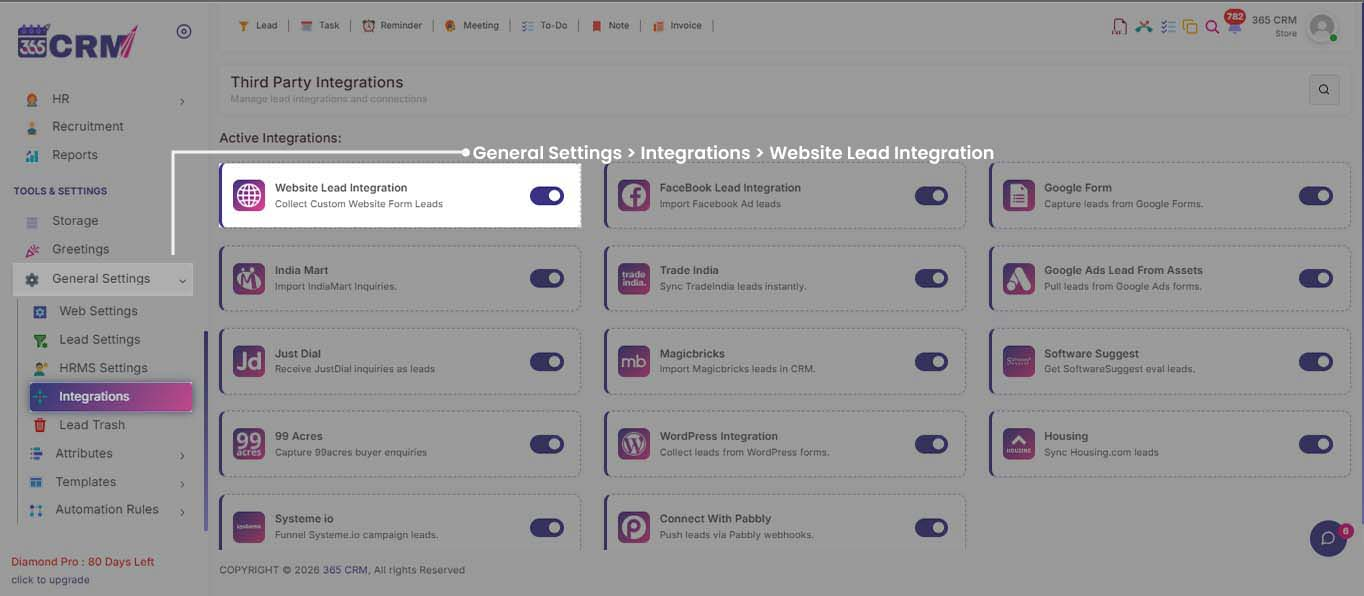Click the checklist icon in top bar
The image size is (1364, 596).
coord(1168,27)
